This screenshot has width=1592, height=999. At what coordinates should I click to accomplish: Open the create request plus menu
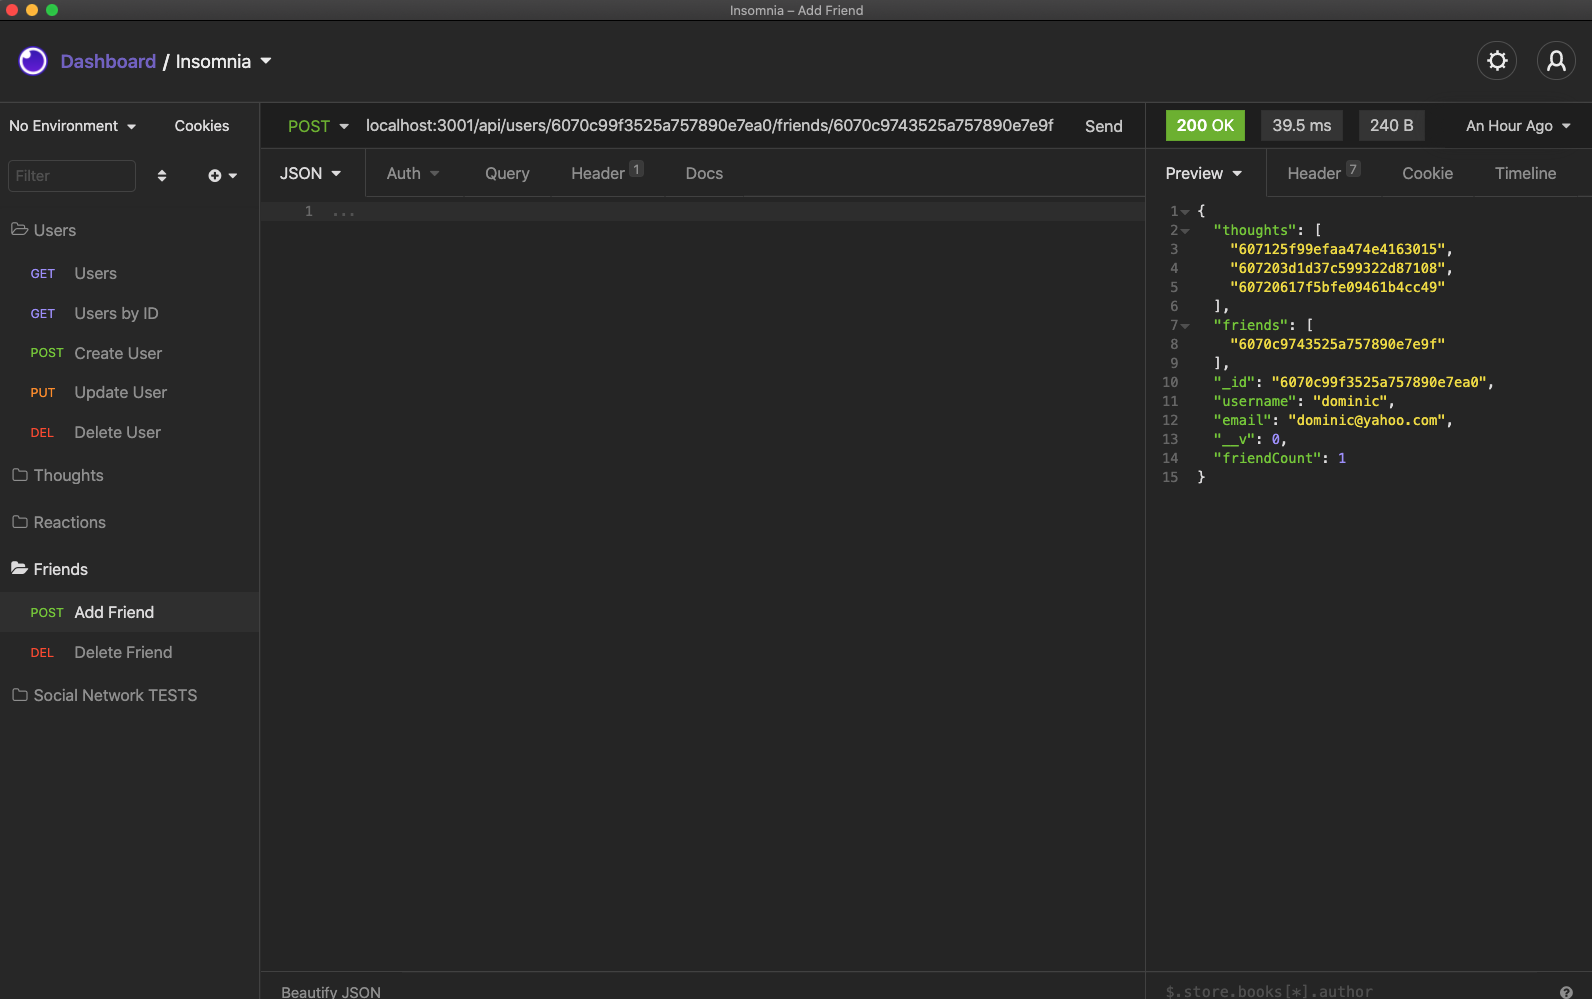222,176
